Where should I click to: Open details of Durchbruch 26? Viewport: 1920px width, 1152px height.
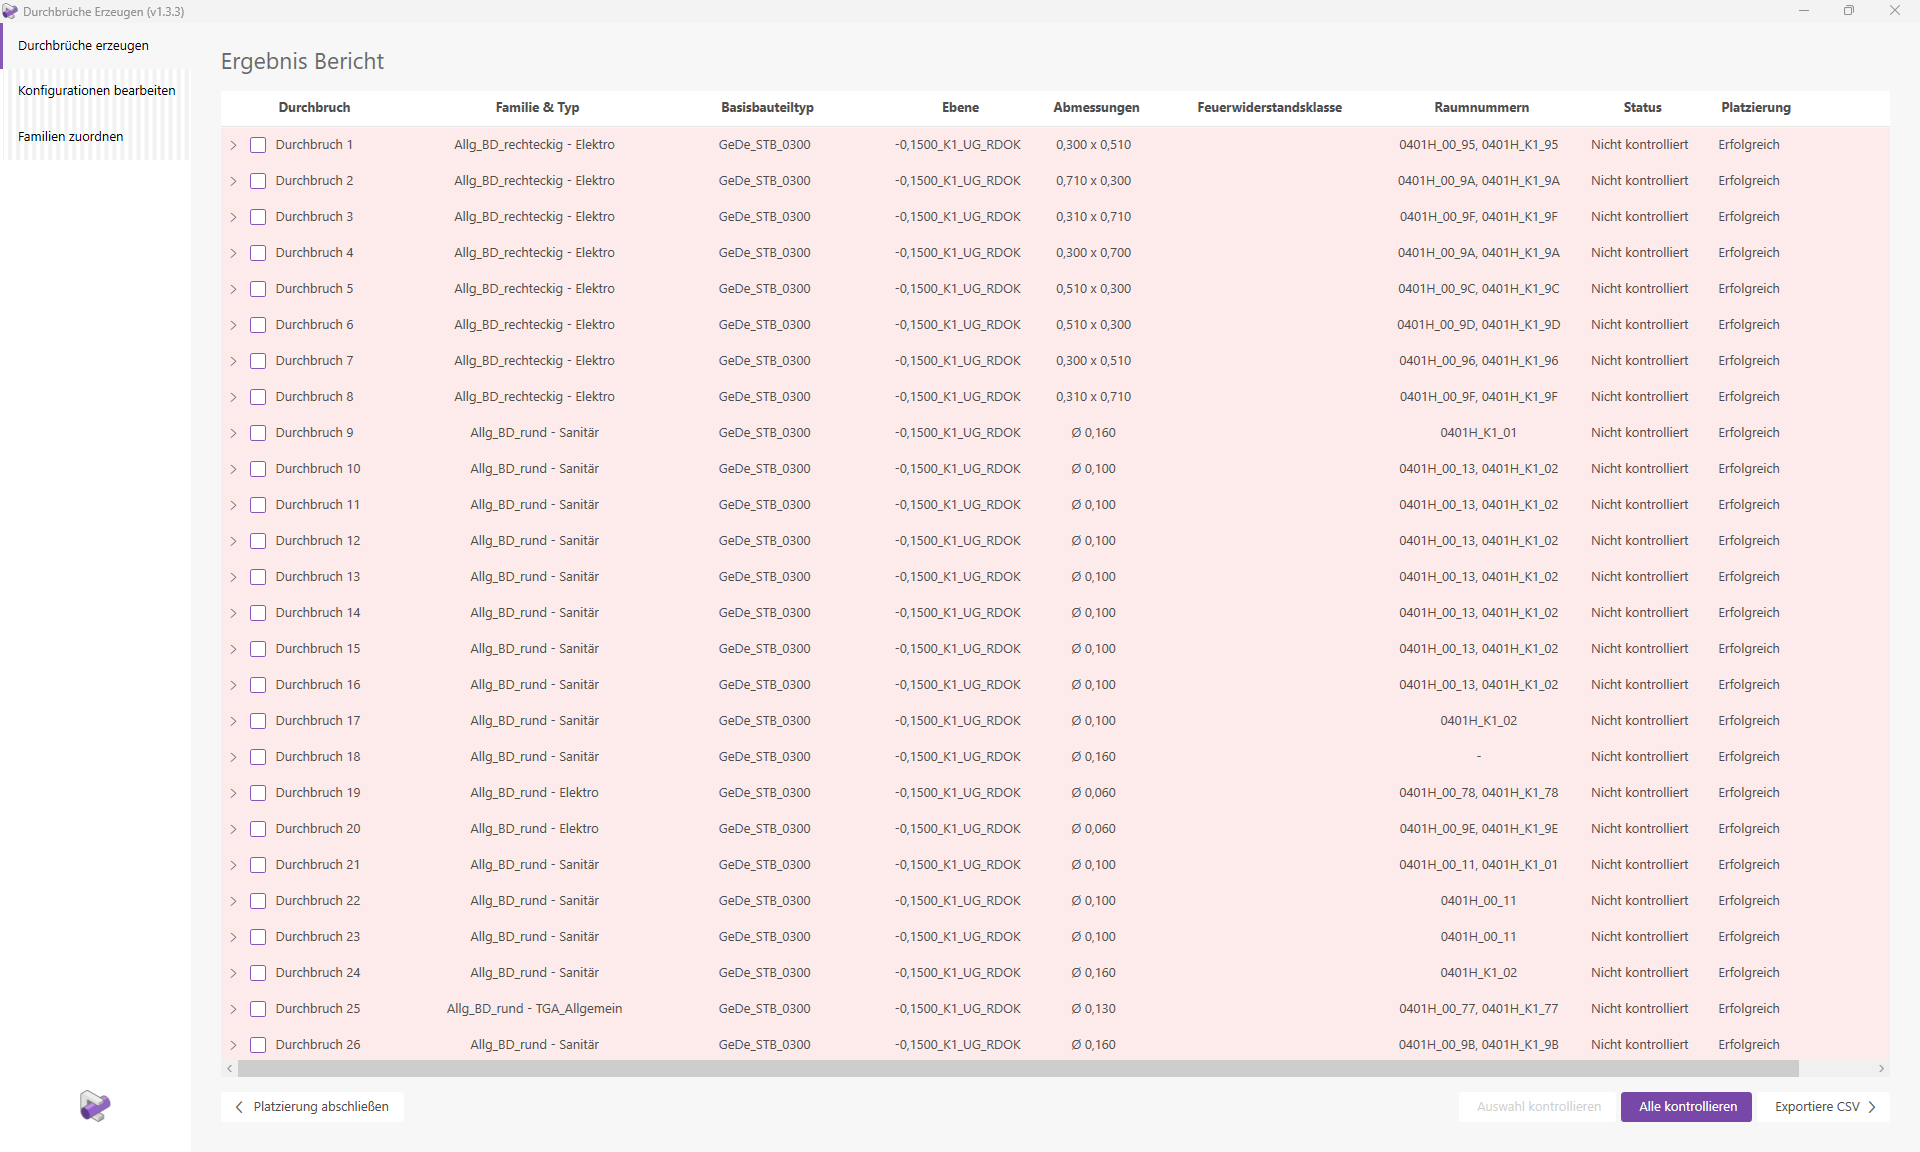[x=233, y=1045]
